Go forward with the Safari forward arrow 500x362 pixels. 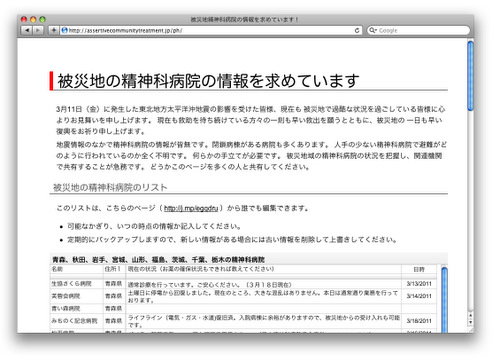[x=38, y=30]
